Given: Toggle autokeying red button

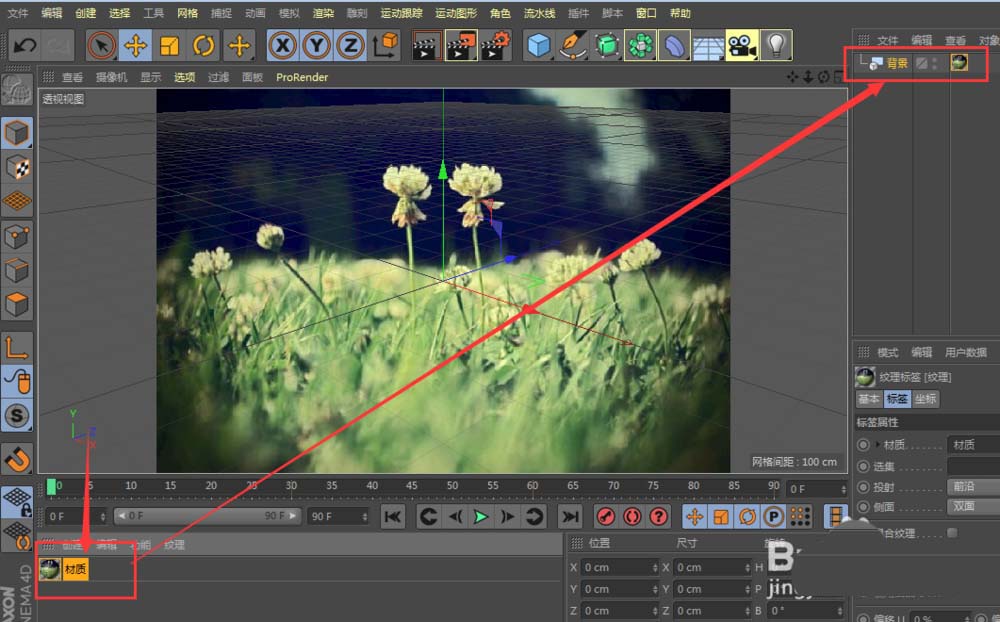Looking at the screenshot, I should pyautogui.click(x=632, y=516).
